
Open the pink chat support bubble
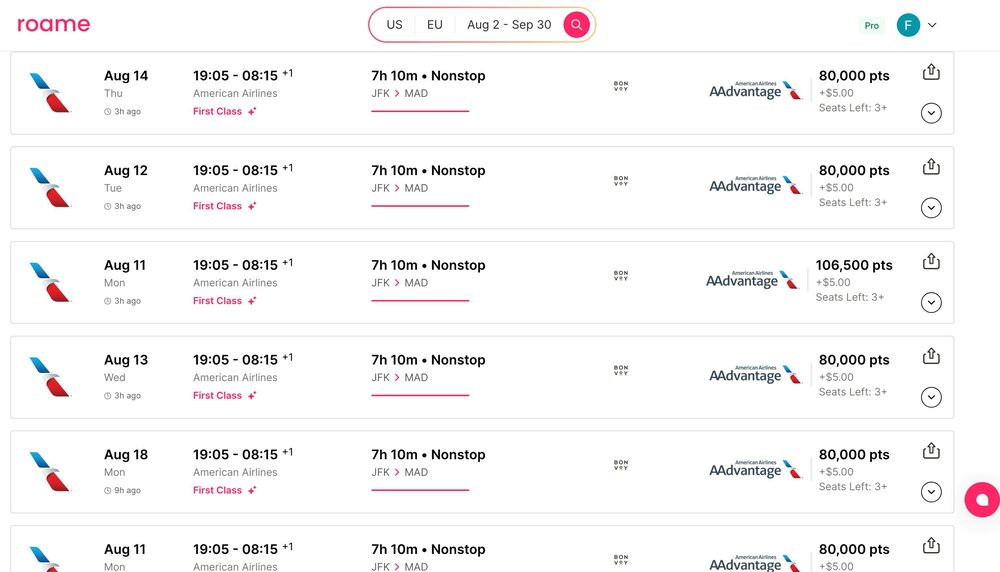(x=982, y=499)
